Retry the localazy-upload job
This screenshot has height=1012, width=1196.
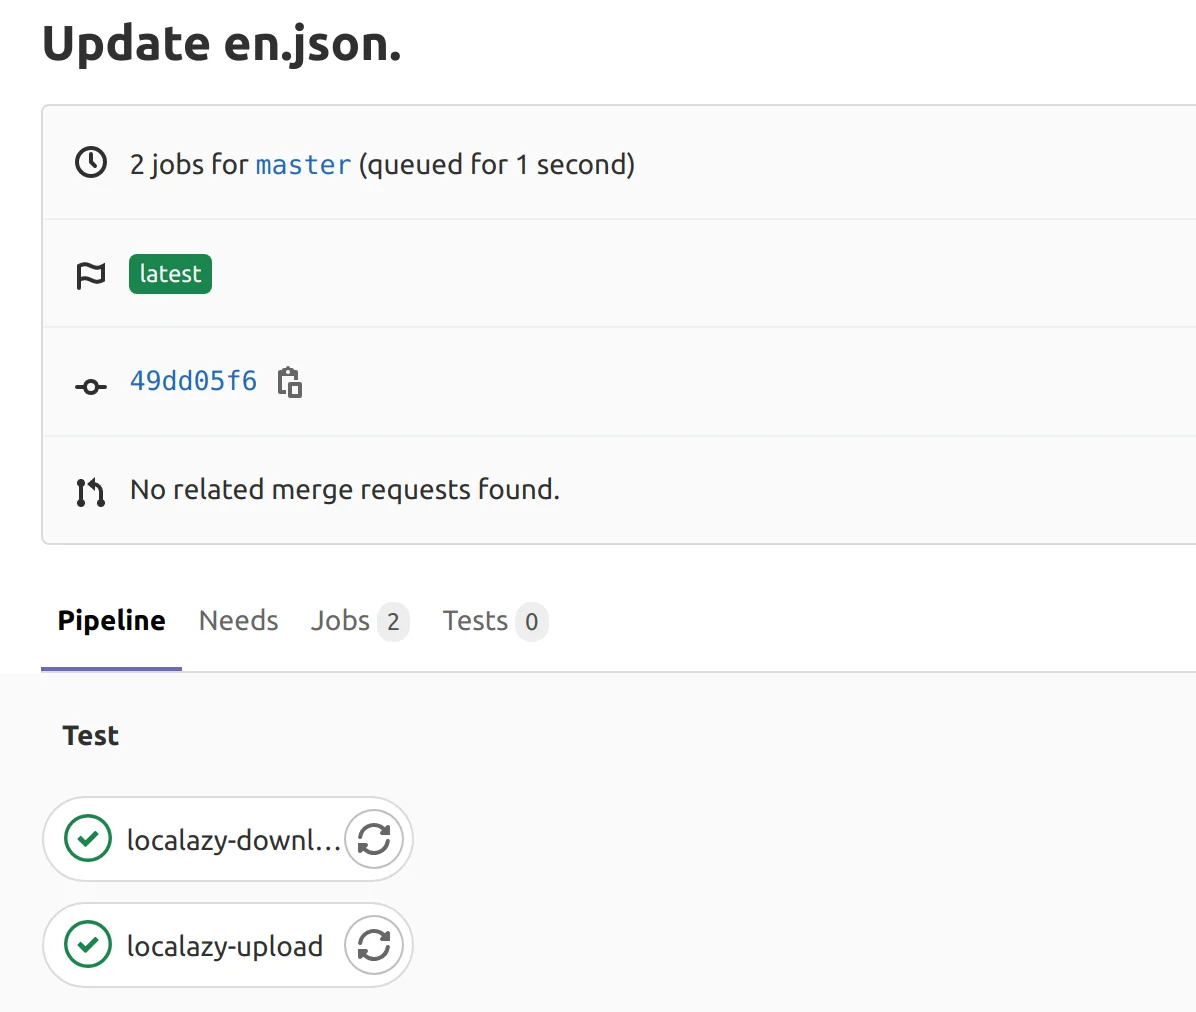[x=374, y=945]
